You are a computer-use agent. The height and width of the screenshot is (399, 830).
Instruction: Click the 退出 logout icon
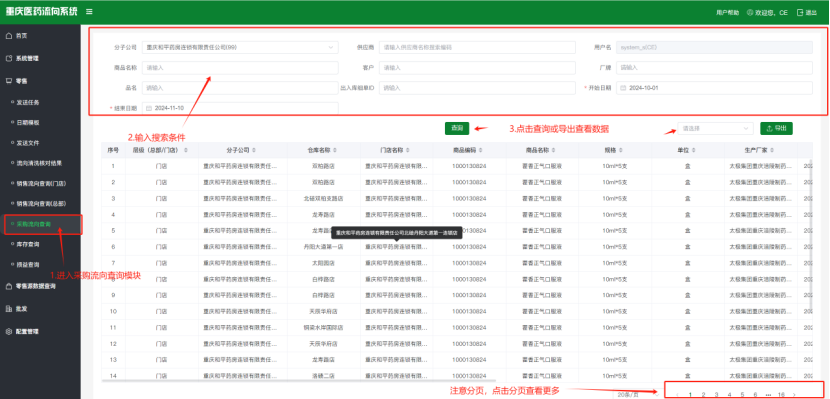800,12
